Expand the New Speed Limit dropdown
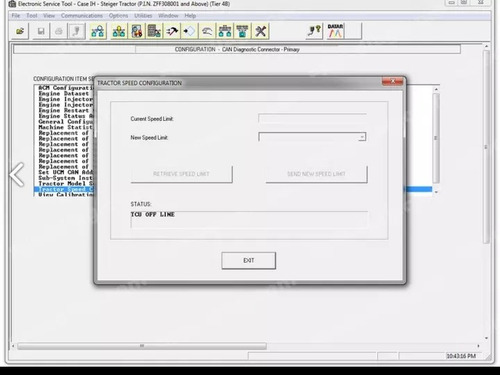 pyautogui.click(x=362, y=137)
